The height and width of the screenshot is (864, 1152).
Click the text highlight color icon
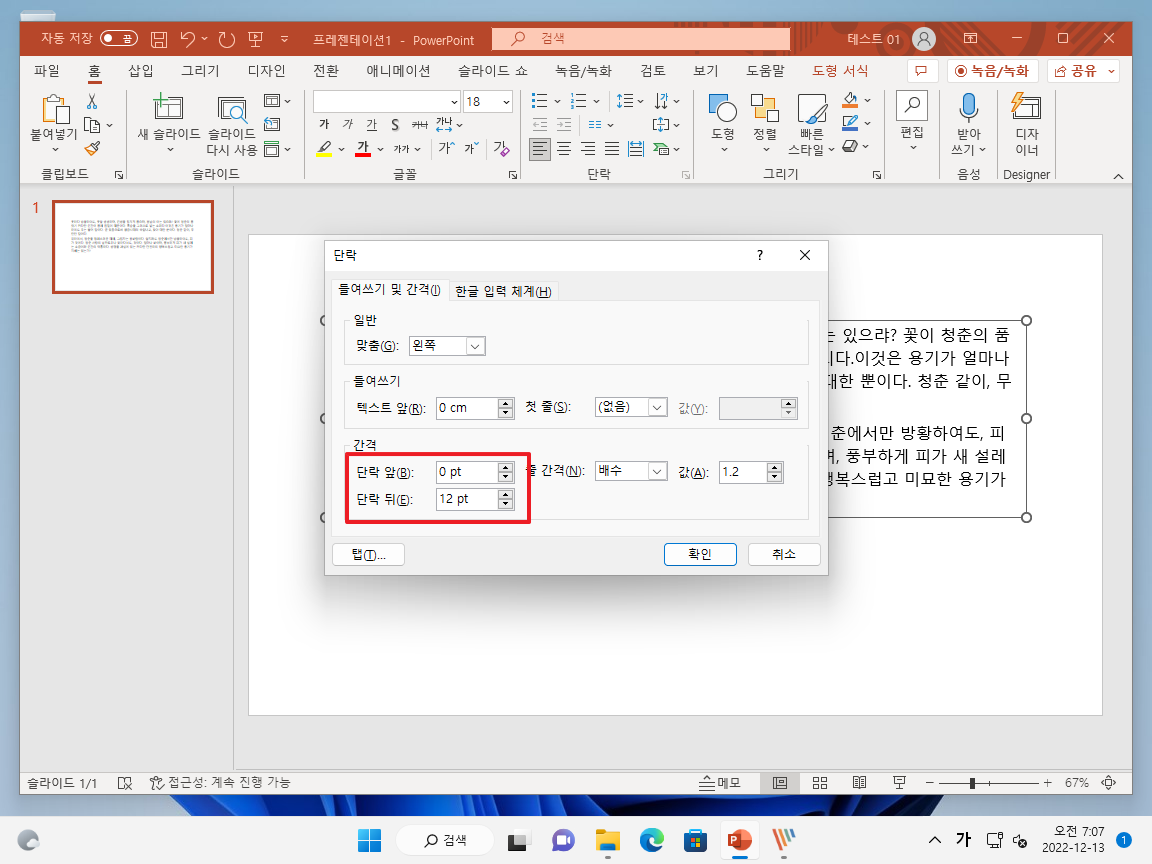[x=324, y=148]
